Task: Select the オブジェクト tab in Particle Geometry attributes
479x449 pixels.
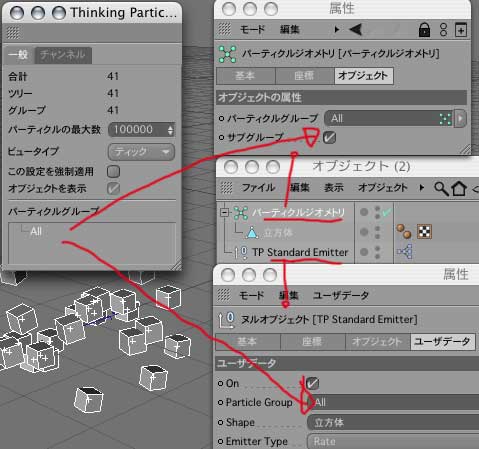Action: pyautogui.click(x=363, y=76)
